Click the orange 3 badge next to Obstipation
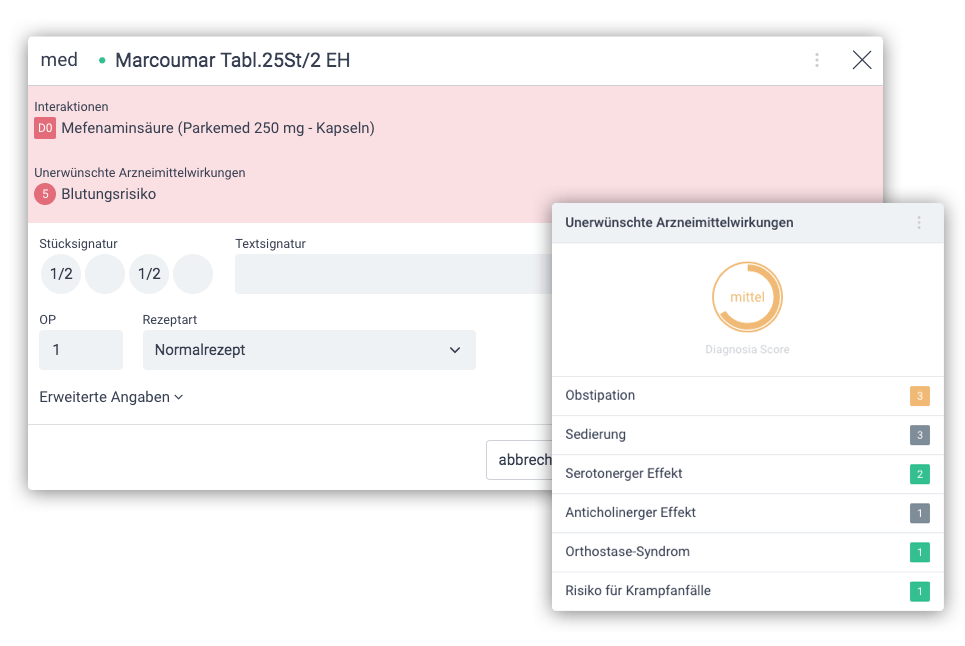The image size is (965, 646). coord(919,396)
